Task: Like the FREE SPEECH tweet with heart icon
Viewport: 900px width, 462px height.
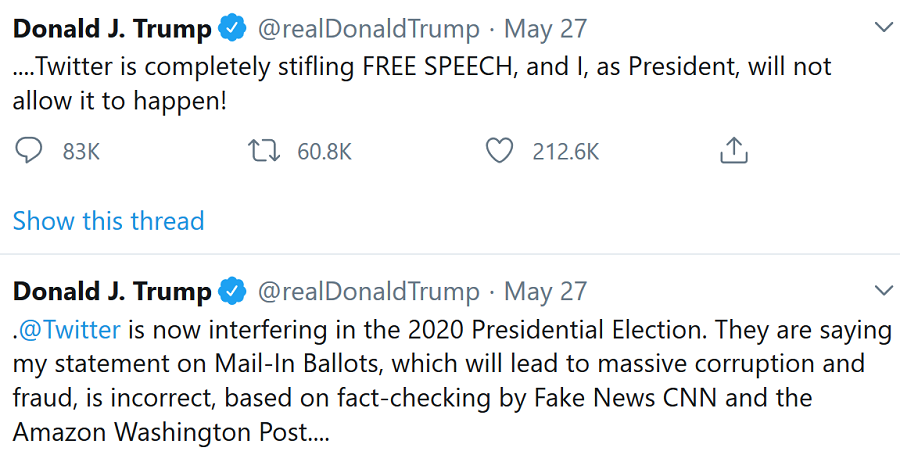Action: pos(498,151)
